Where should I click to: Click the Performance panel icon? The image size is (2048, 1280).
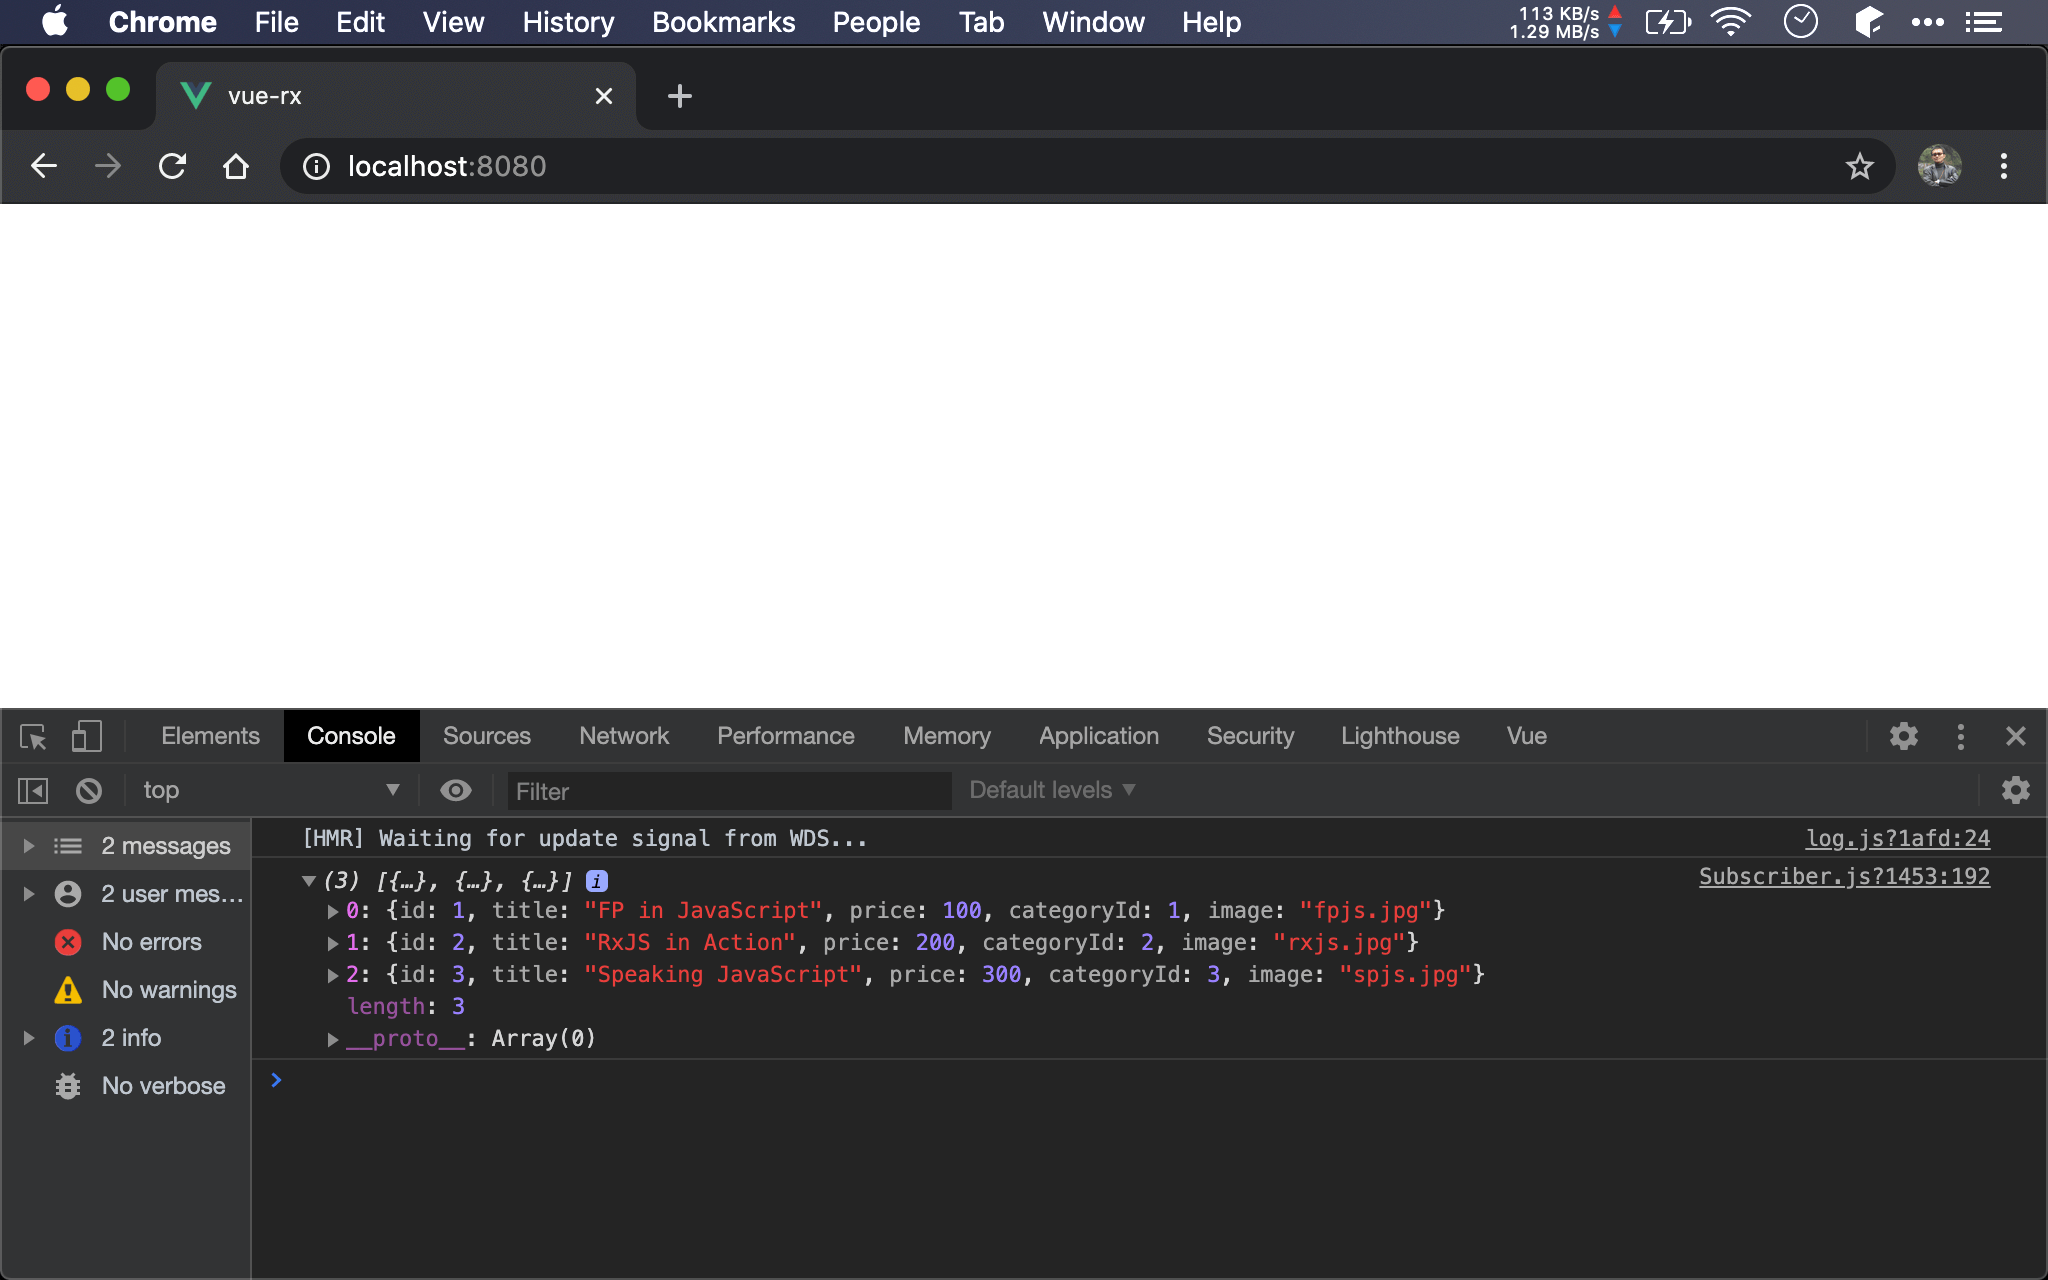tap(784, 734)
